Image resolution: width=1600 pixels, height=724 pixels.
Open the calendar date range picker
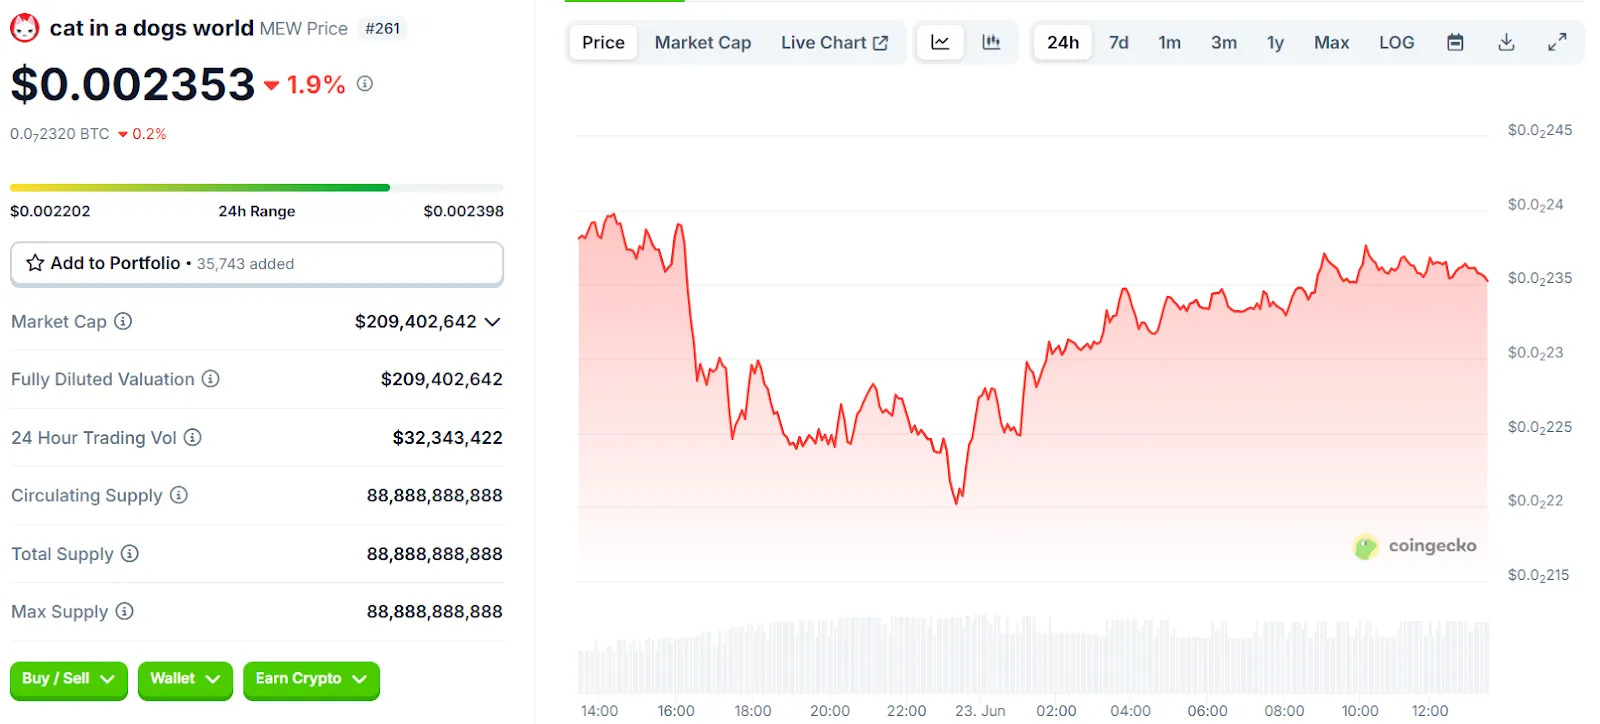[x=1455, y=42]
